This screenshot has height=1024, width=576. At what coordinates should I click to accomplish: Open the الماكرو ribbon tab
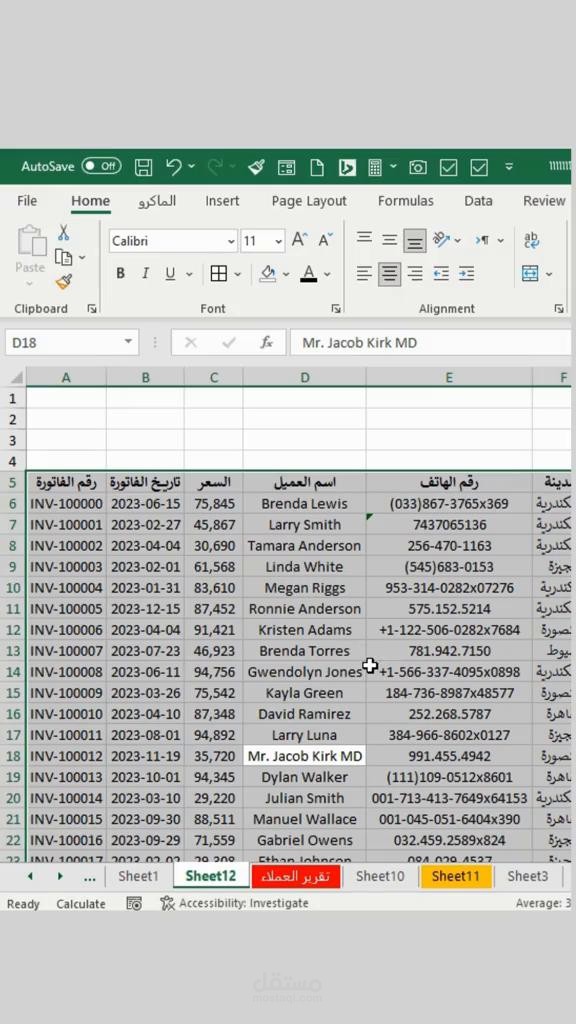tap(157, 201)
